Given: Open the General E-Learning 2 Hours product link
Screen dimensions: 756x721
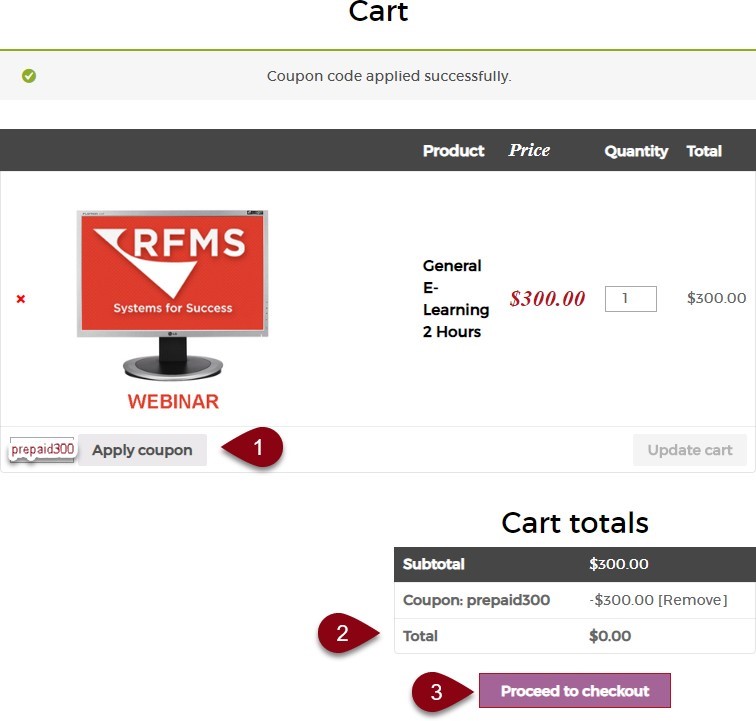Looking at the screenshot, I should 456,299.
